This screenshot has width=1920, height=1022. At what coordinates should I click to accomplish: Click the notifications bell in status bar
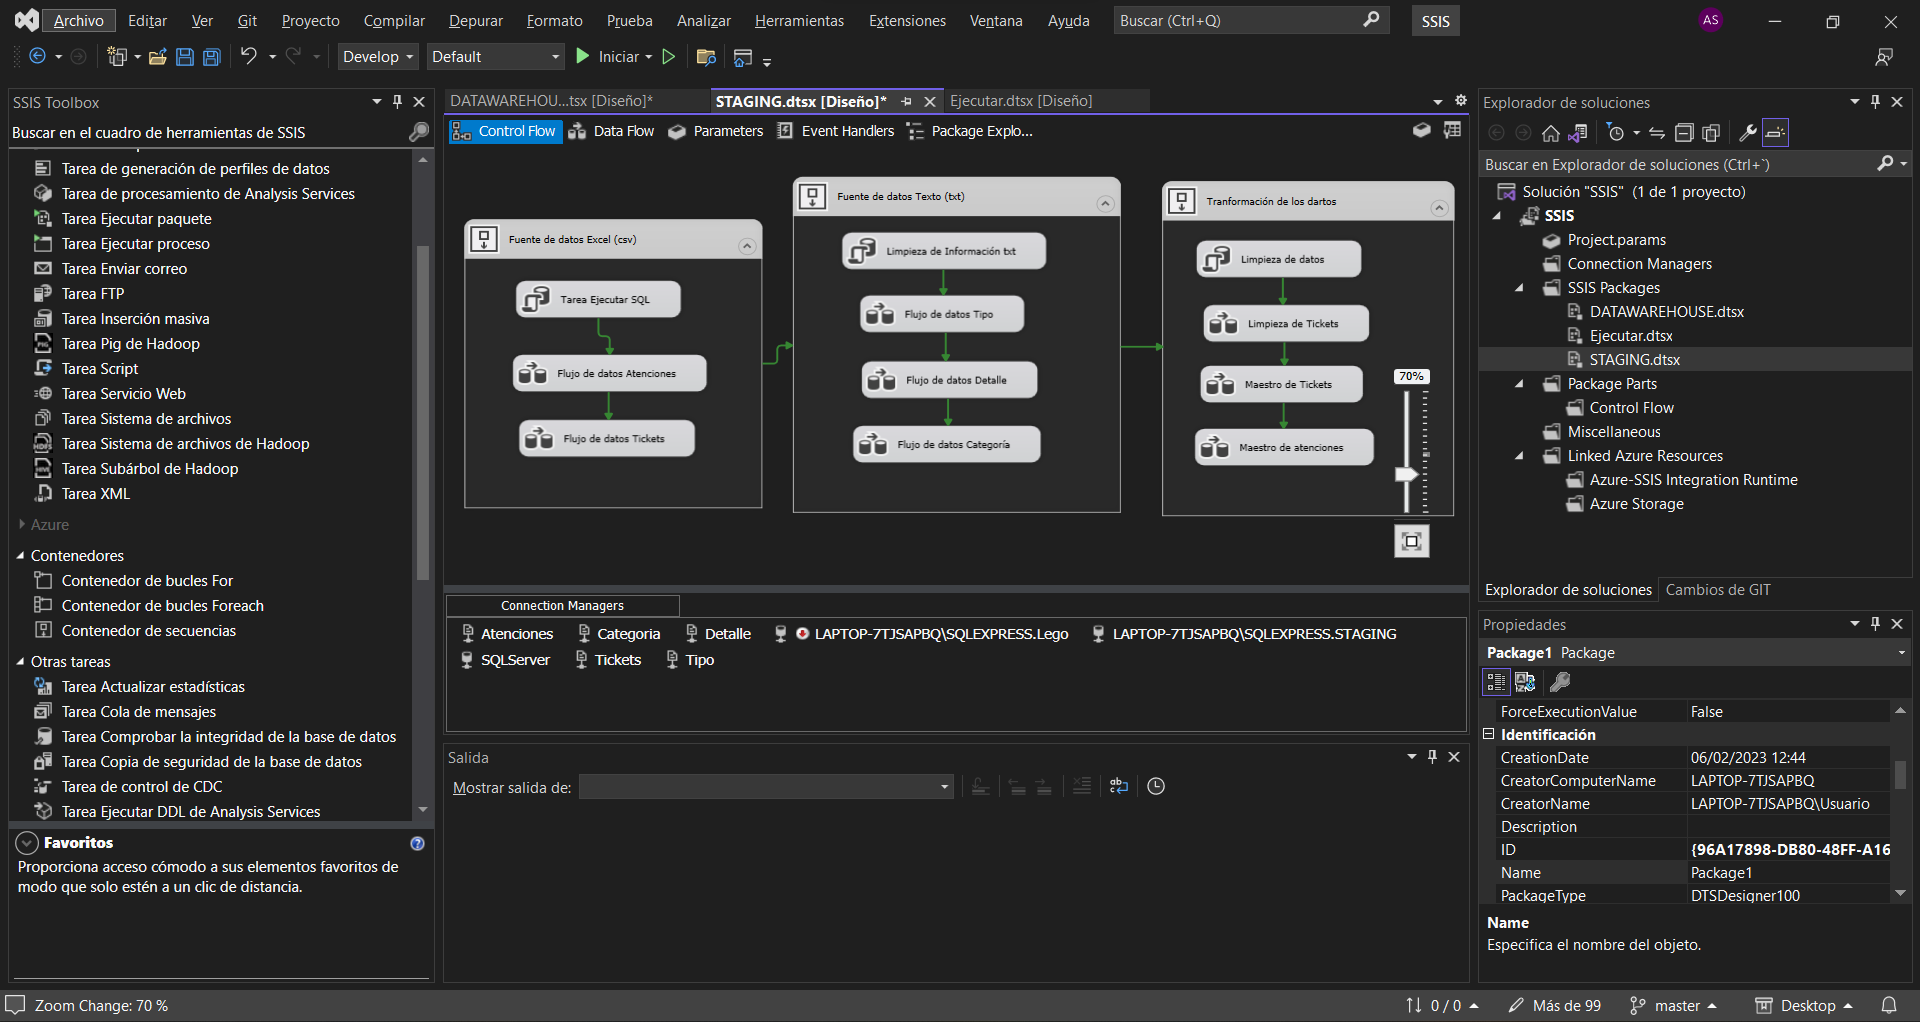(x=1889, y=1005)
